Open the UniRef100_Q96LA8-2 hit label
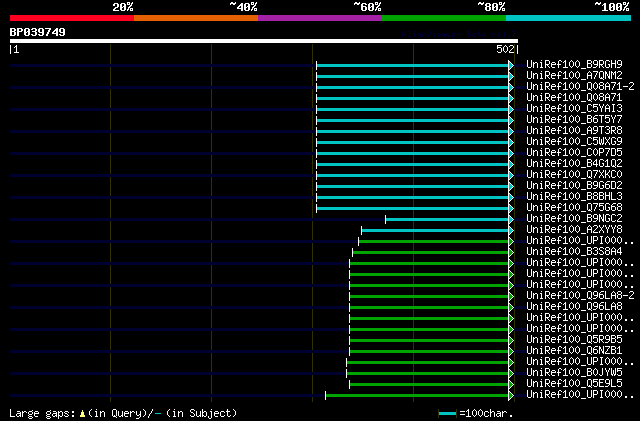The width and height of the screenshot is (640, 421). click(580, 295)
